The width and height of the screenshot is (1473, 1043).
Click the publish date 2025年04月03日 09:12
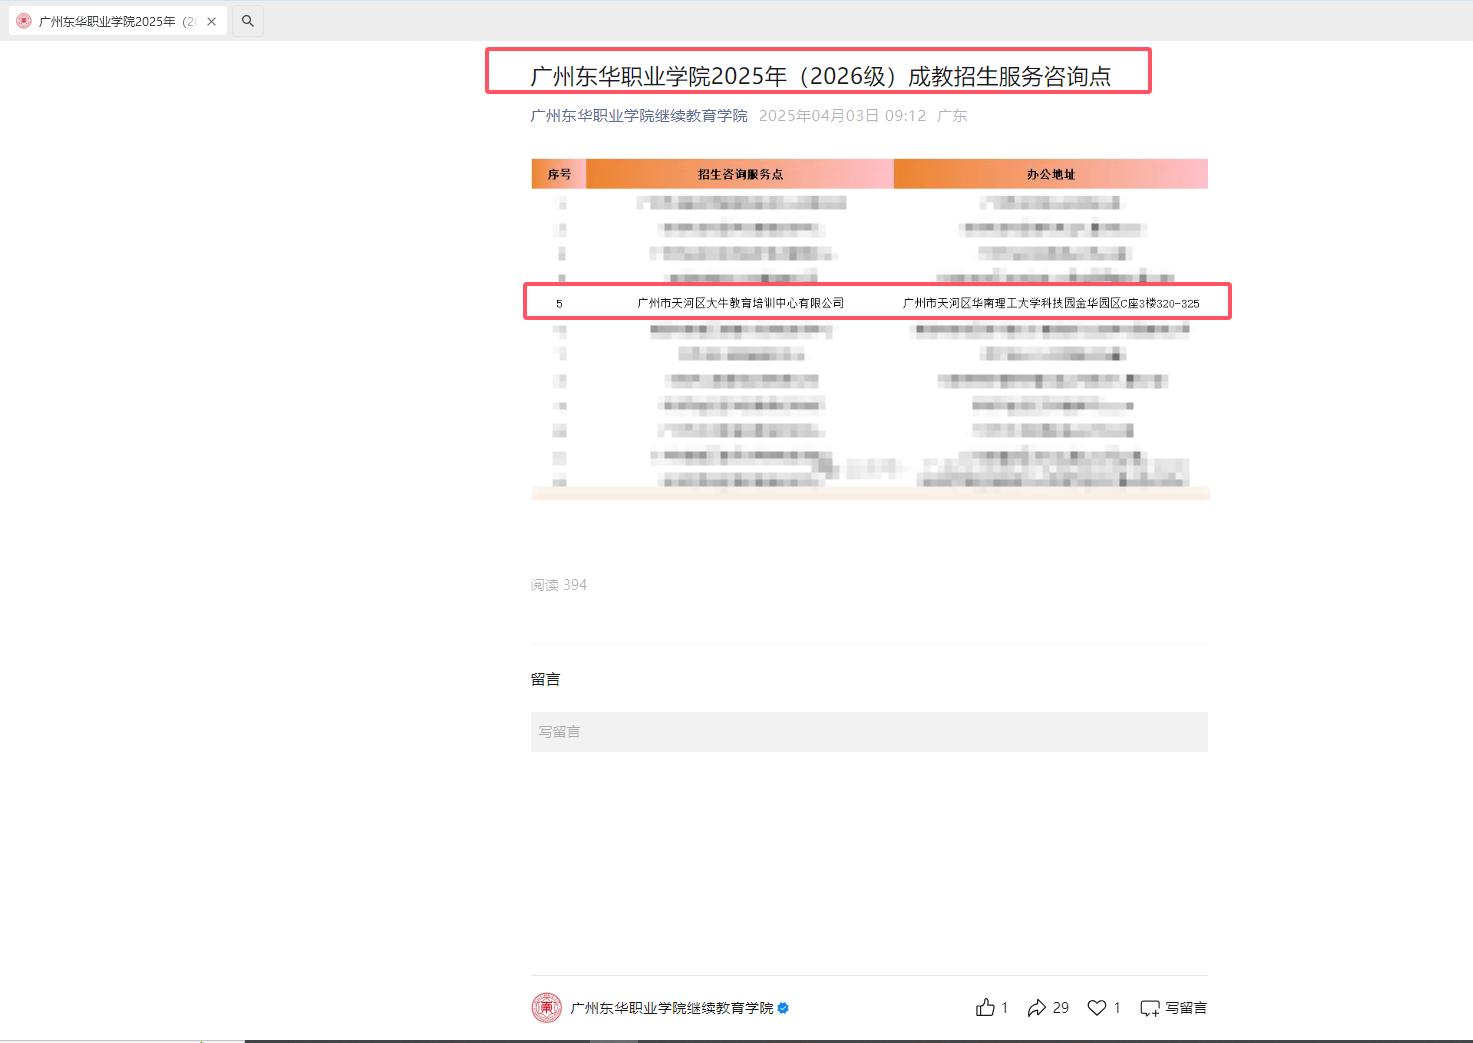click(x=842, y=116)
